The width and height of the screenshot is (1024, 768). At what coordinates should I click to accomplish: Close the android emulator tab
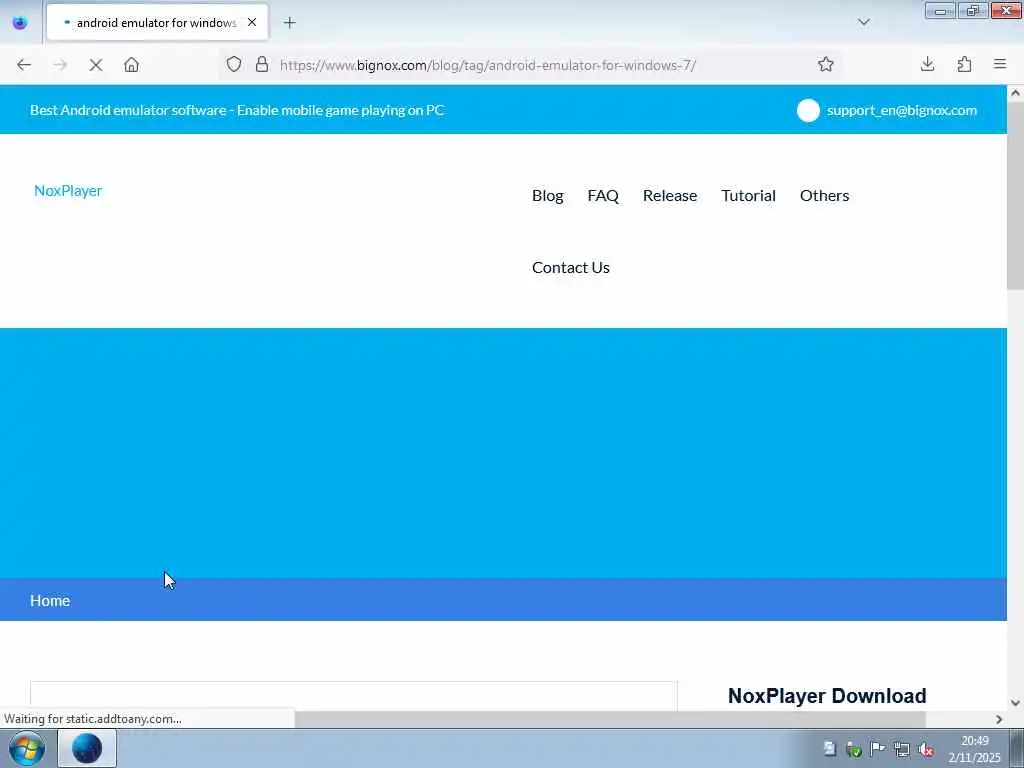[x=252, y=22]
